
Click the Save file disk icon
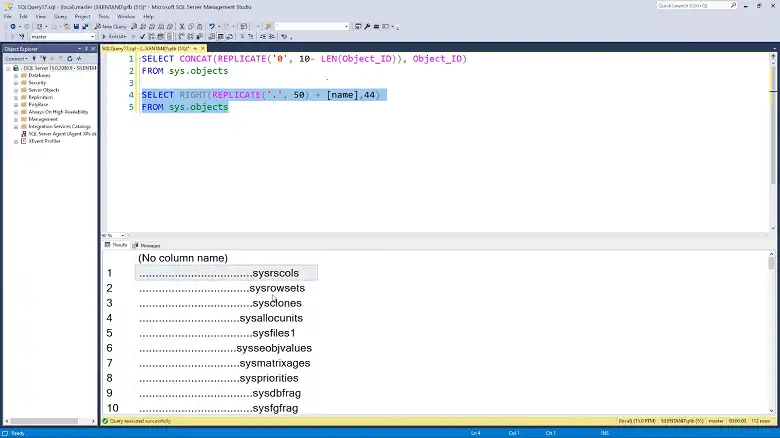click(76, 26)
